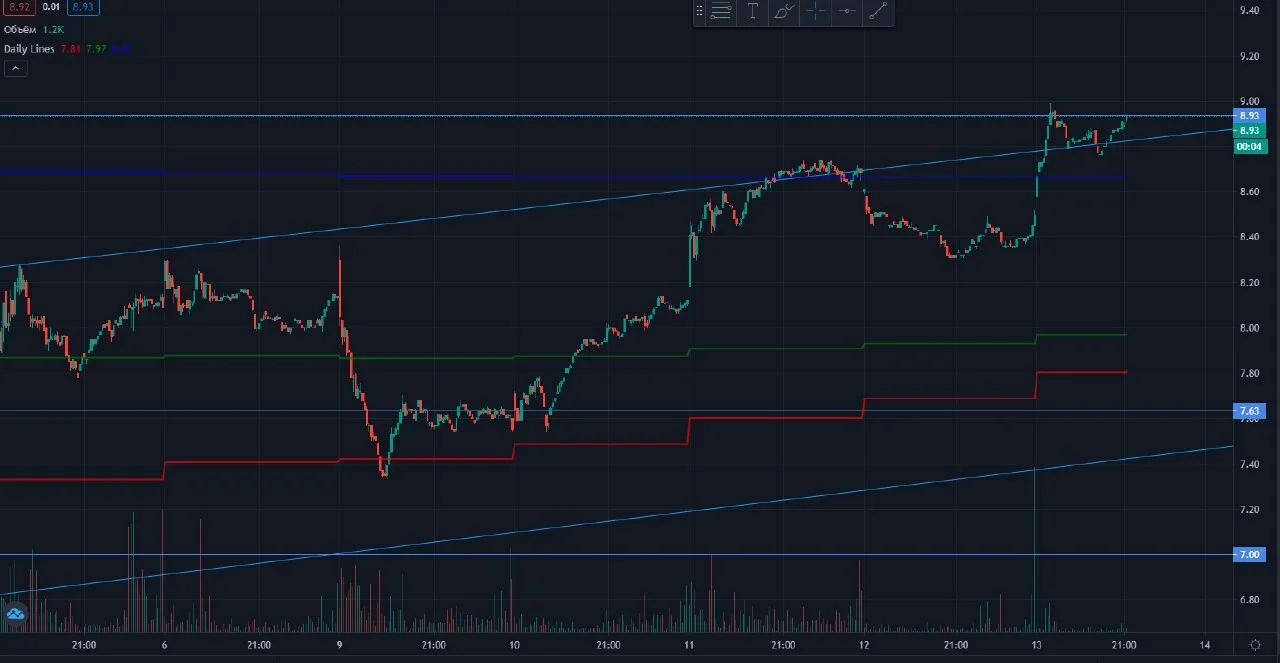The width and height of the screenshot is (1280, 663).
Task: Open chart settings gear at the axis corner
Action: (1255, 644)
